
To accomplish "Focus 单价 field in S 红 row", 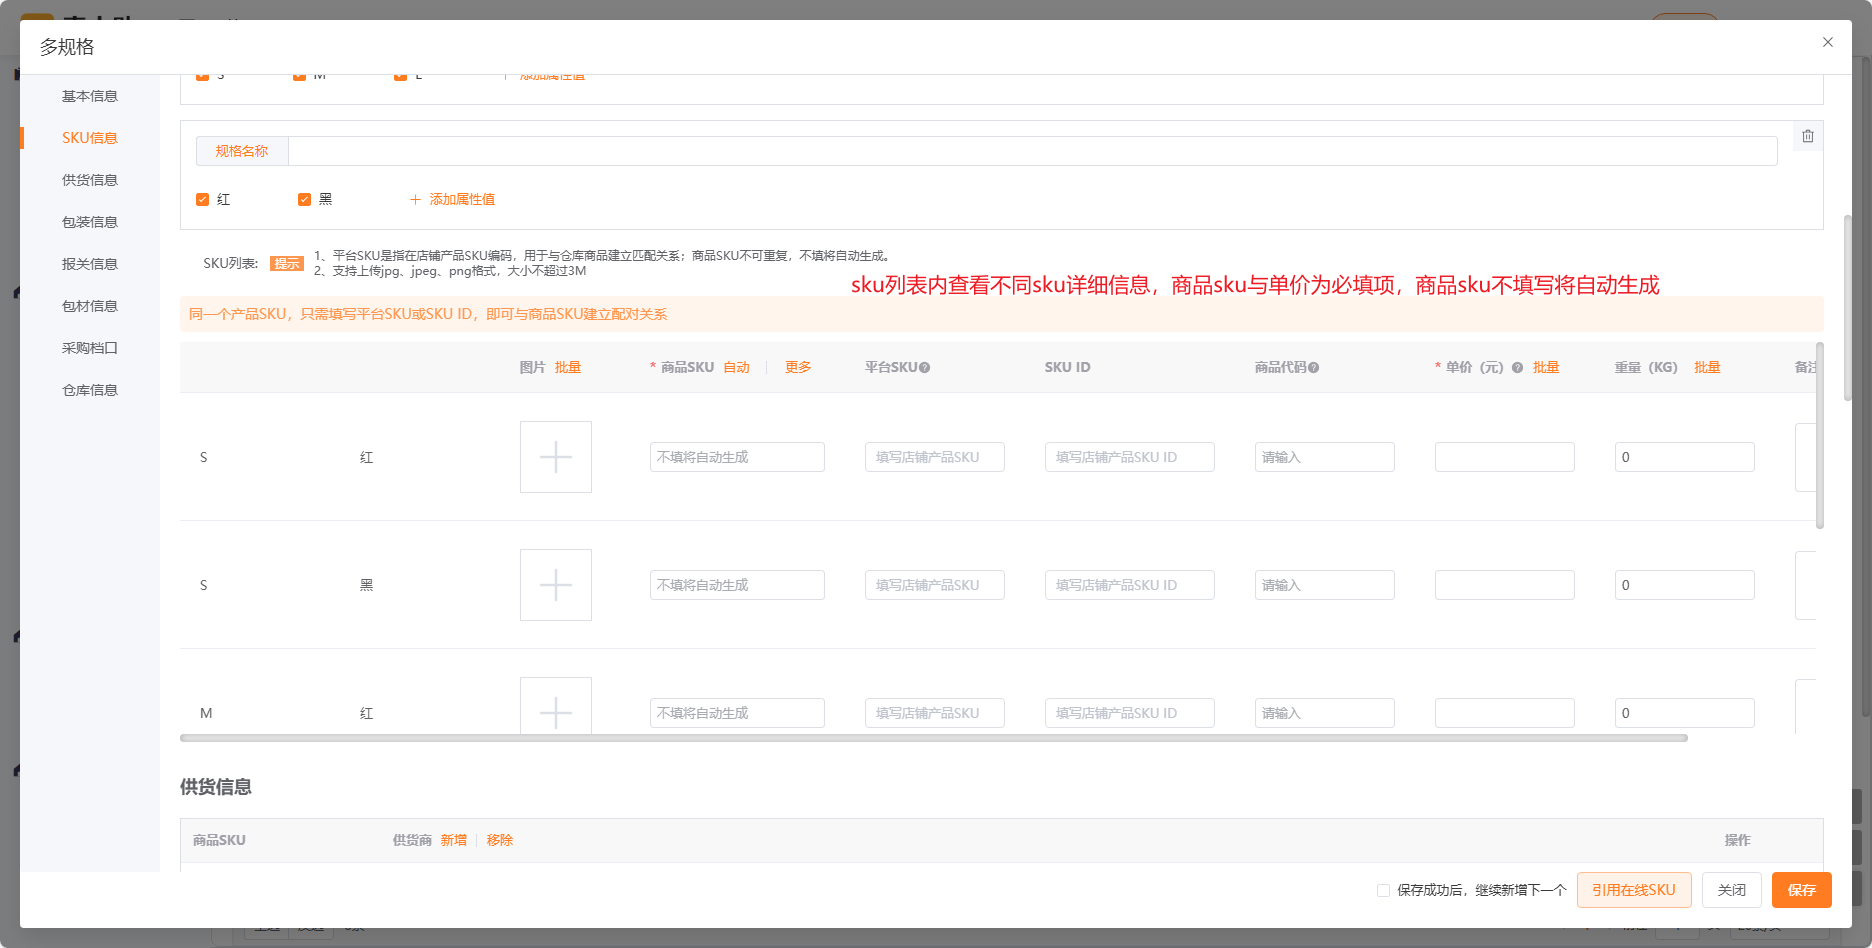I will tap(1505, 457).
